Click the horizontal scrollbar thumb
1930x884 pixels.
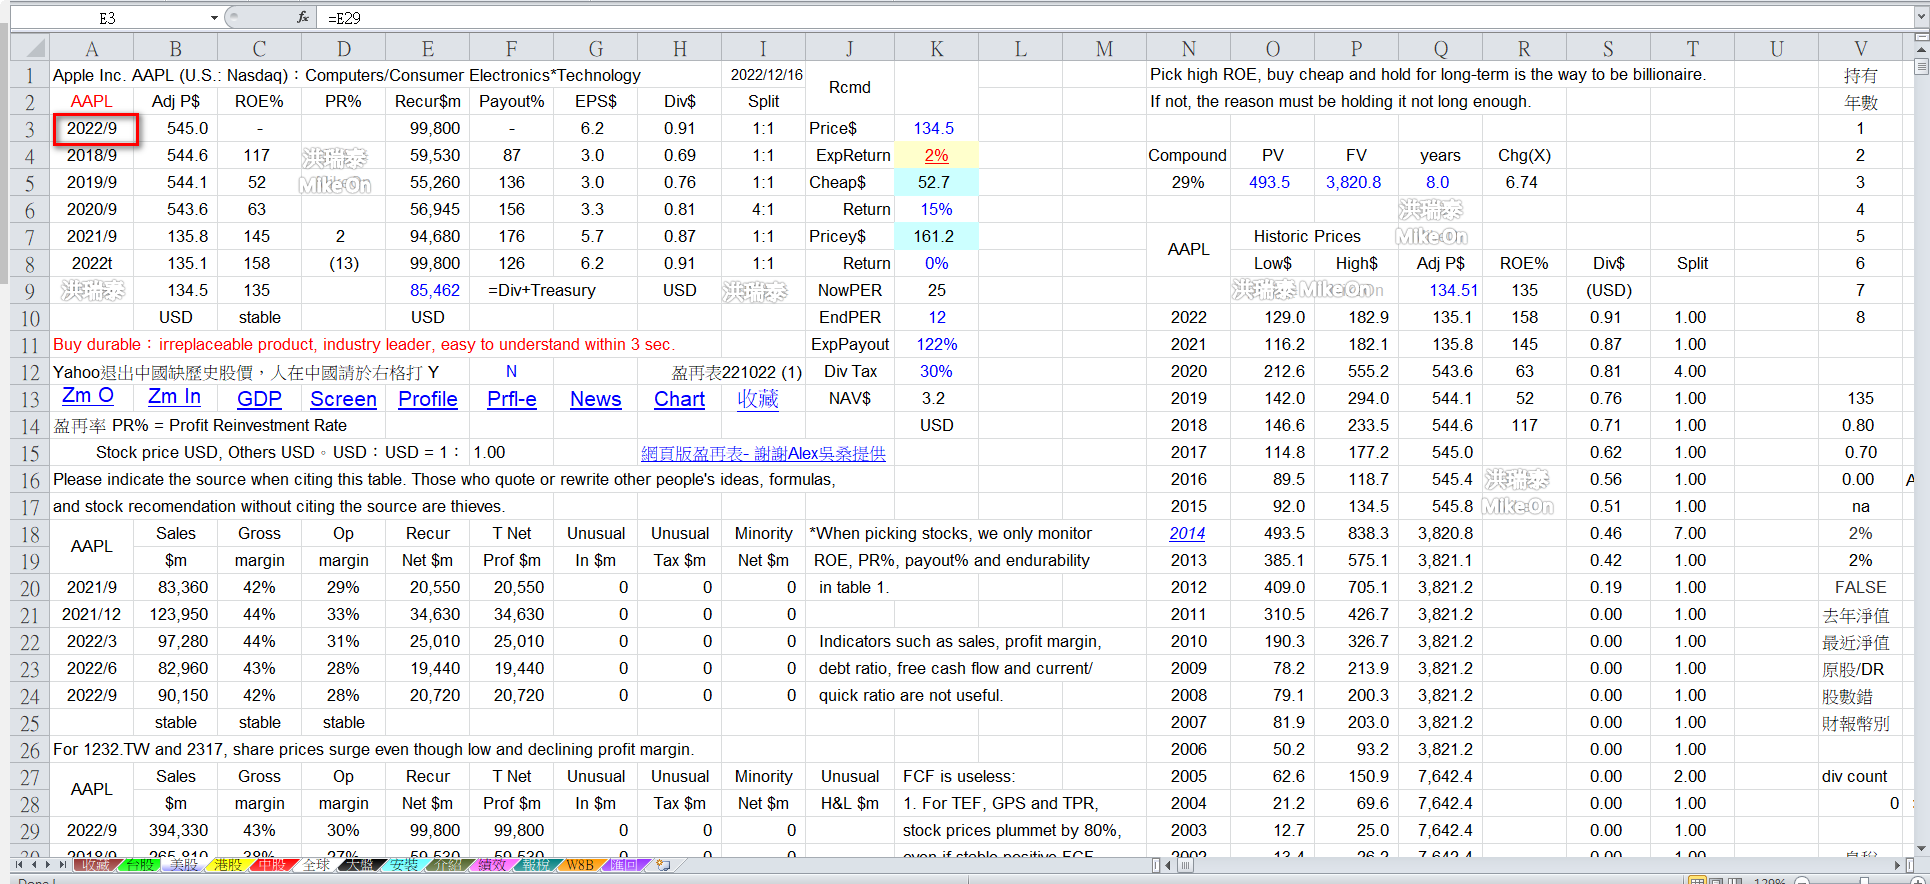click(x=1185, y=865)
